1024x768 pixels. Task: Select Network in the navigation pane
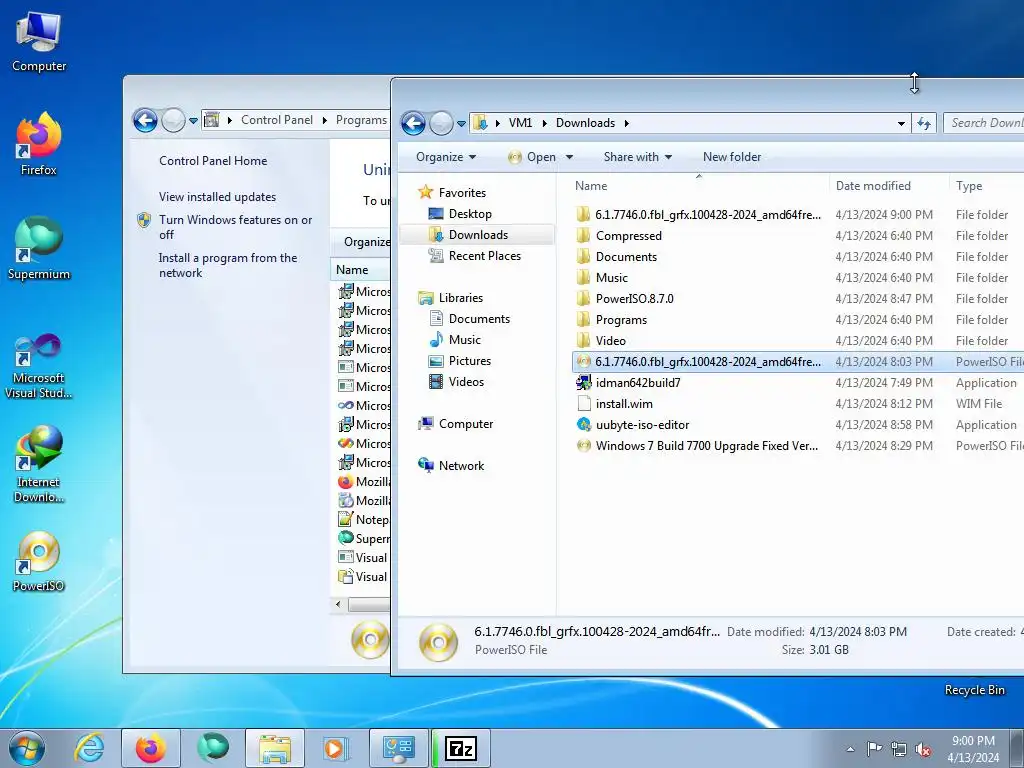pos(461,466)
